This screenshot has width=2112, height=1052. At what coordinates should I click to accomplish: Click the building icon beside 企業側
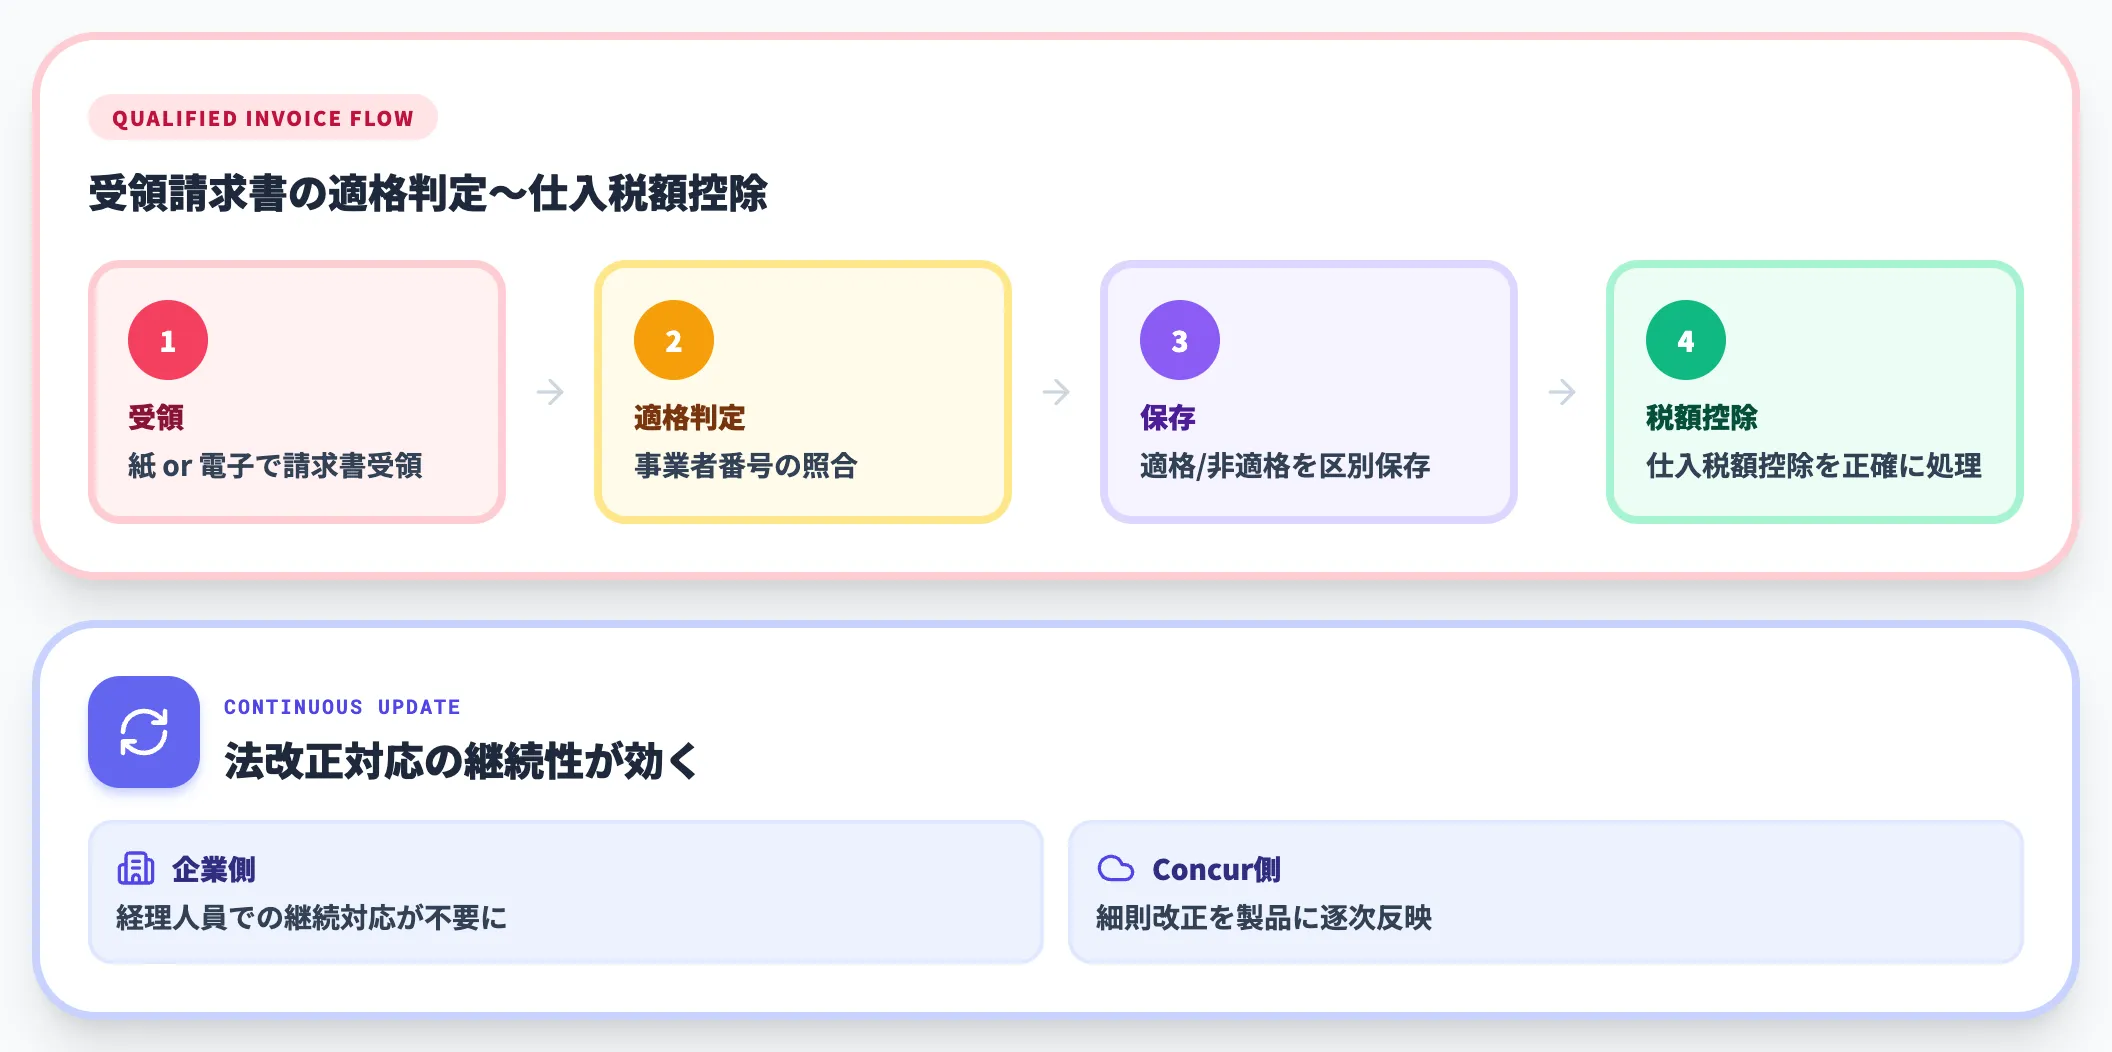pyautogui.click(x=136, y=868)
